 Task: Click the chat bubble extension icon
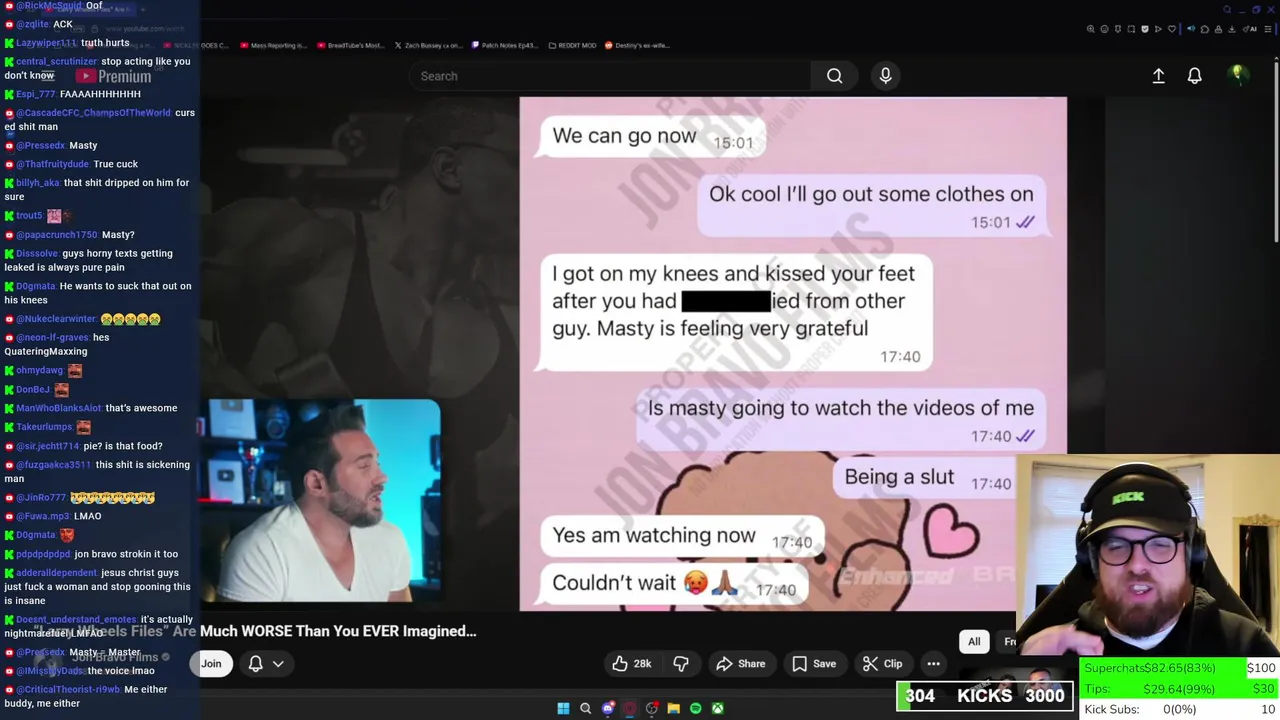[x=1205, y=29]
